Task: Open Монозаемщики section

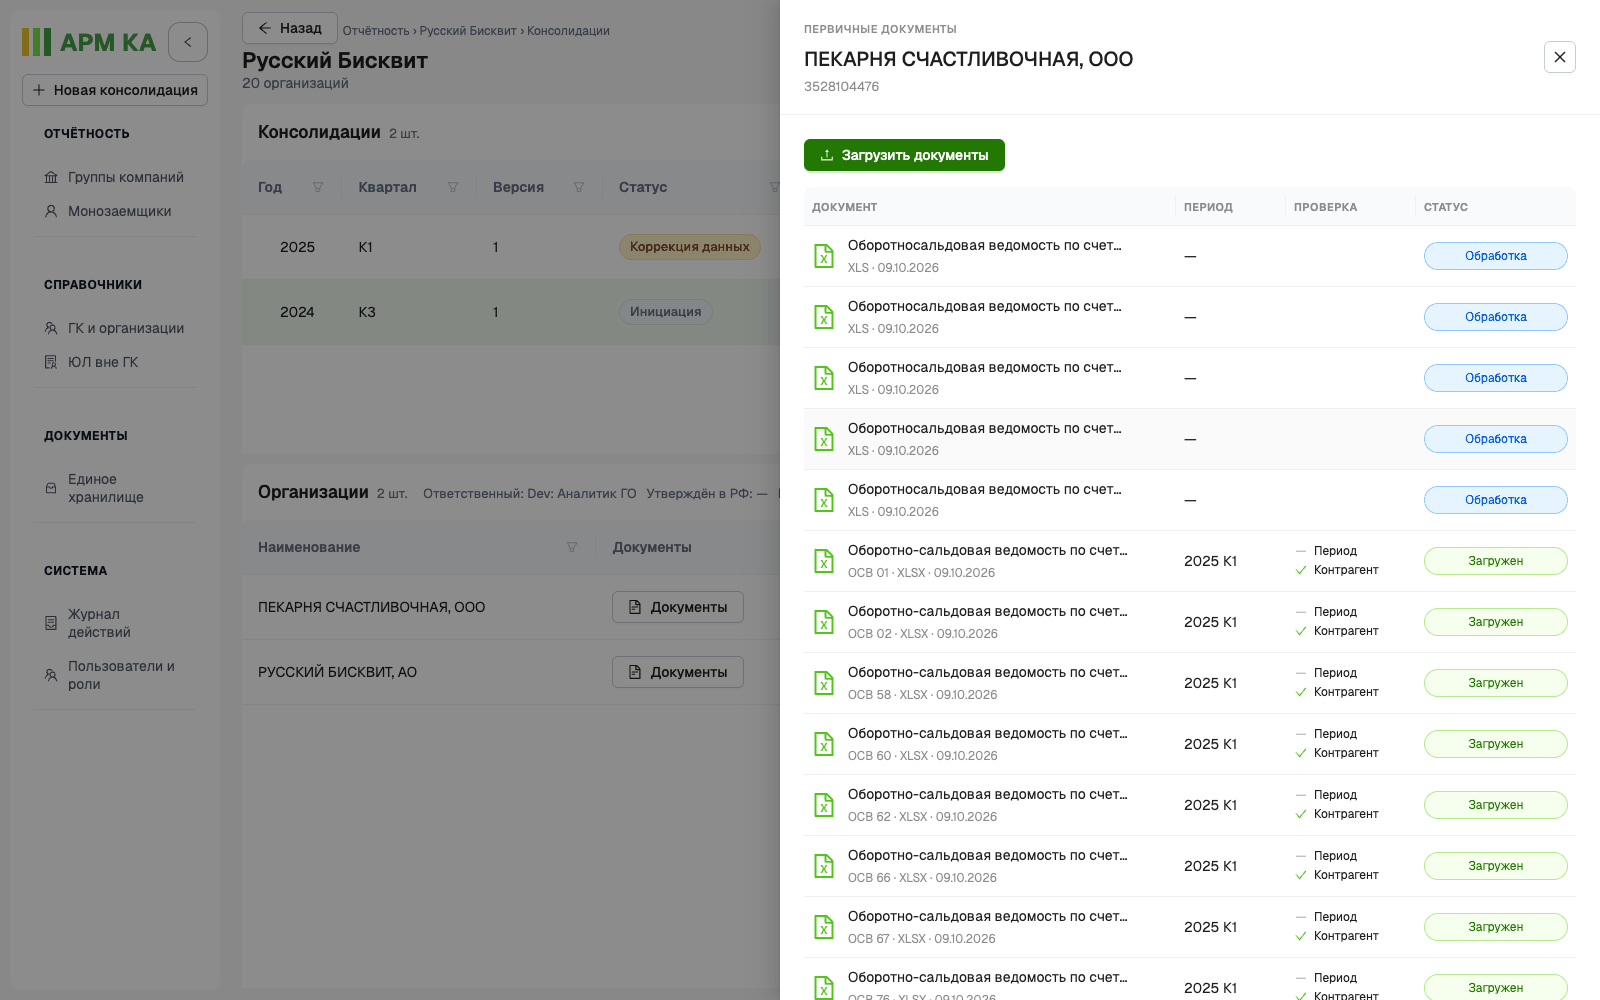Action: (x=108, y=211)
